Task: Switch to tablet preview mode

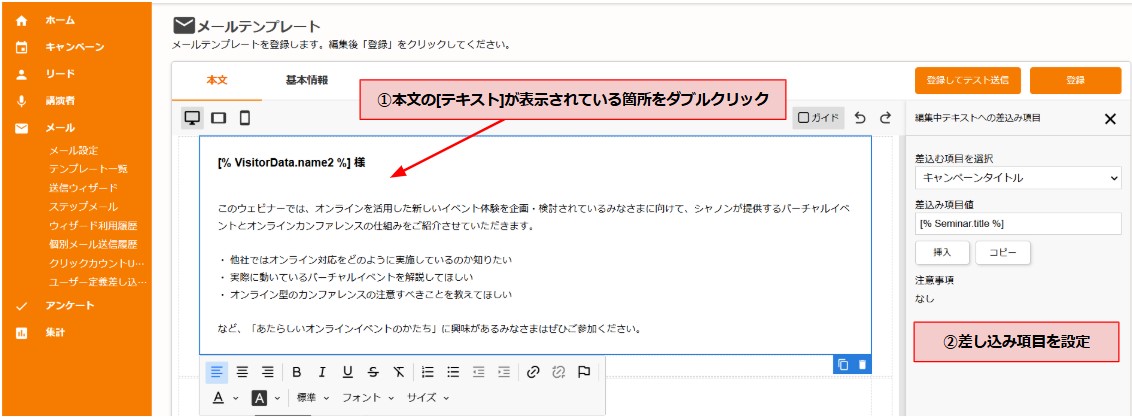Action: pyautogui.click(x=218, y=118)
